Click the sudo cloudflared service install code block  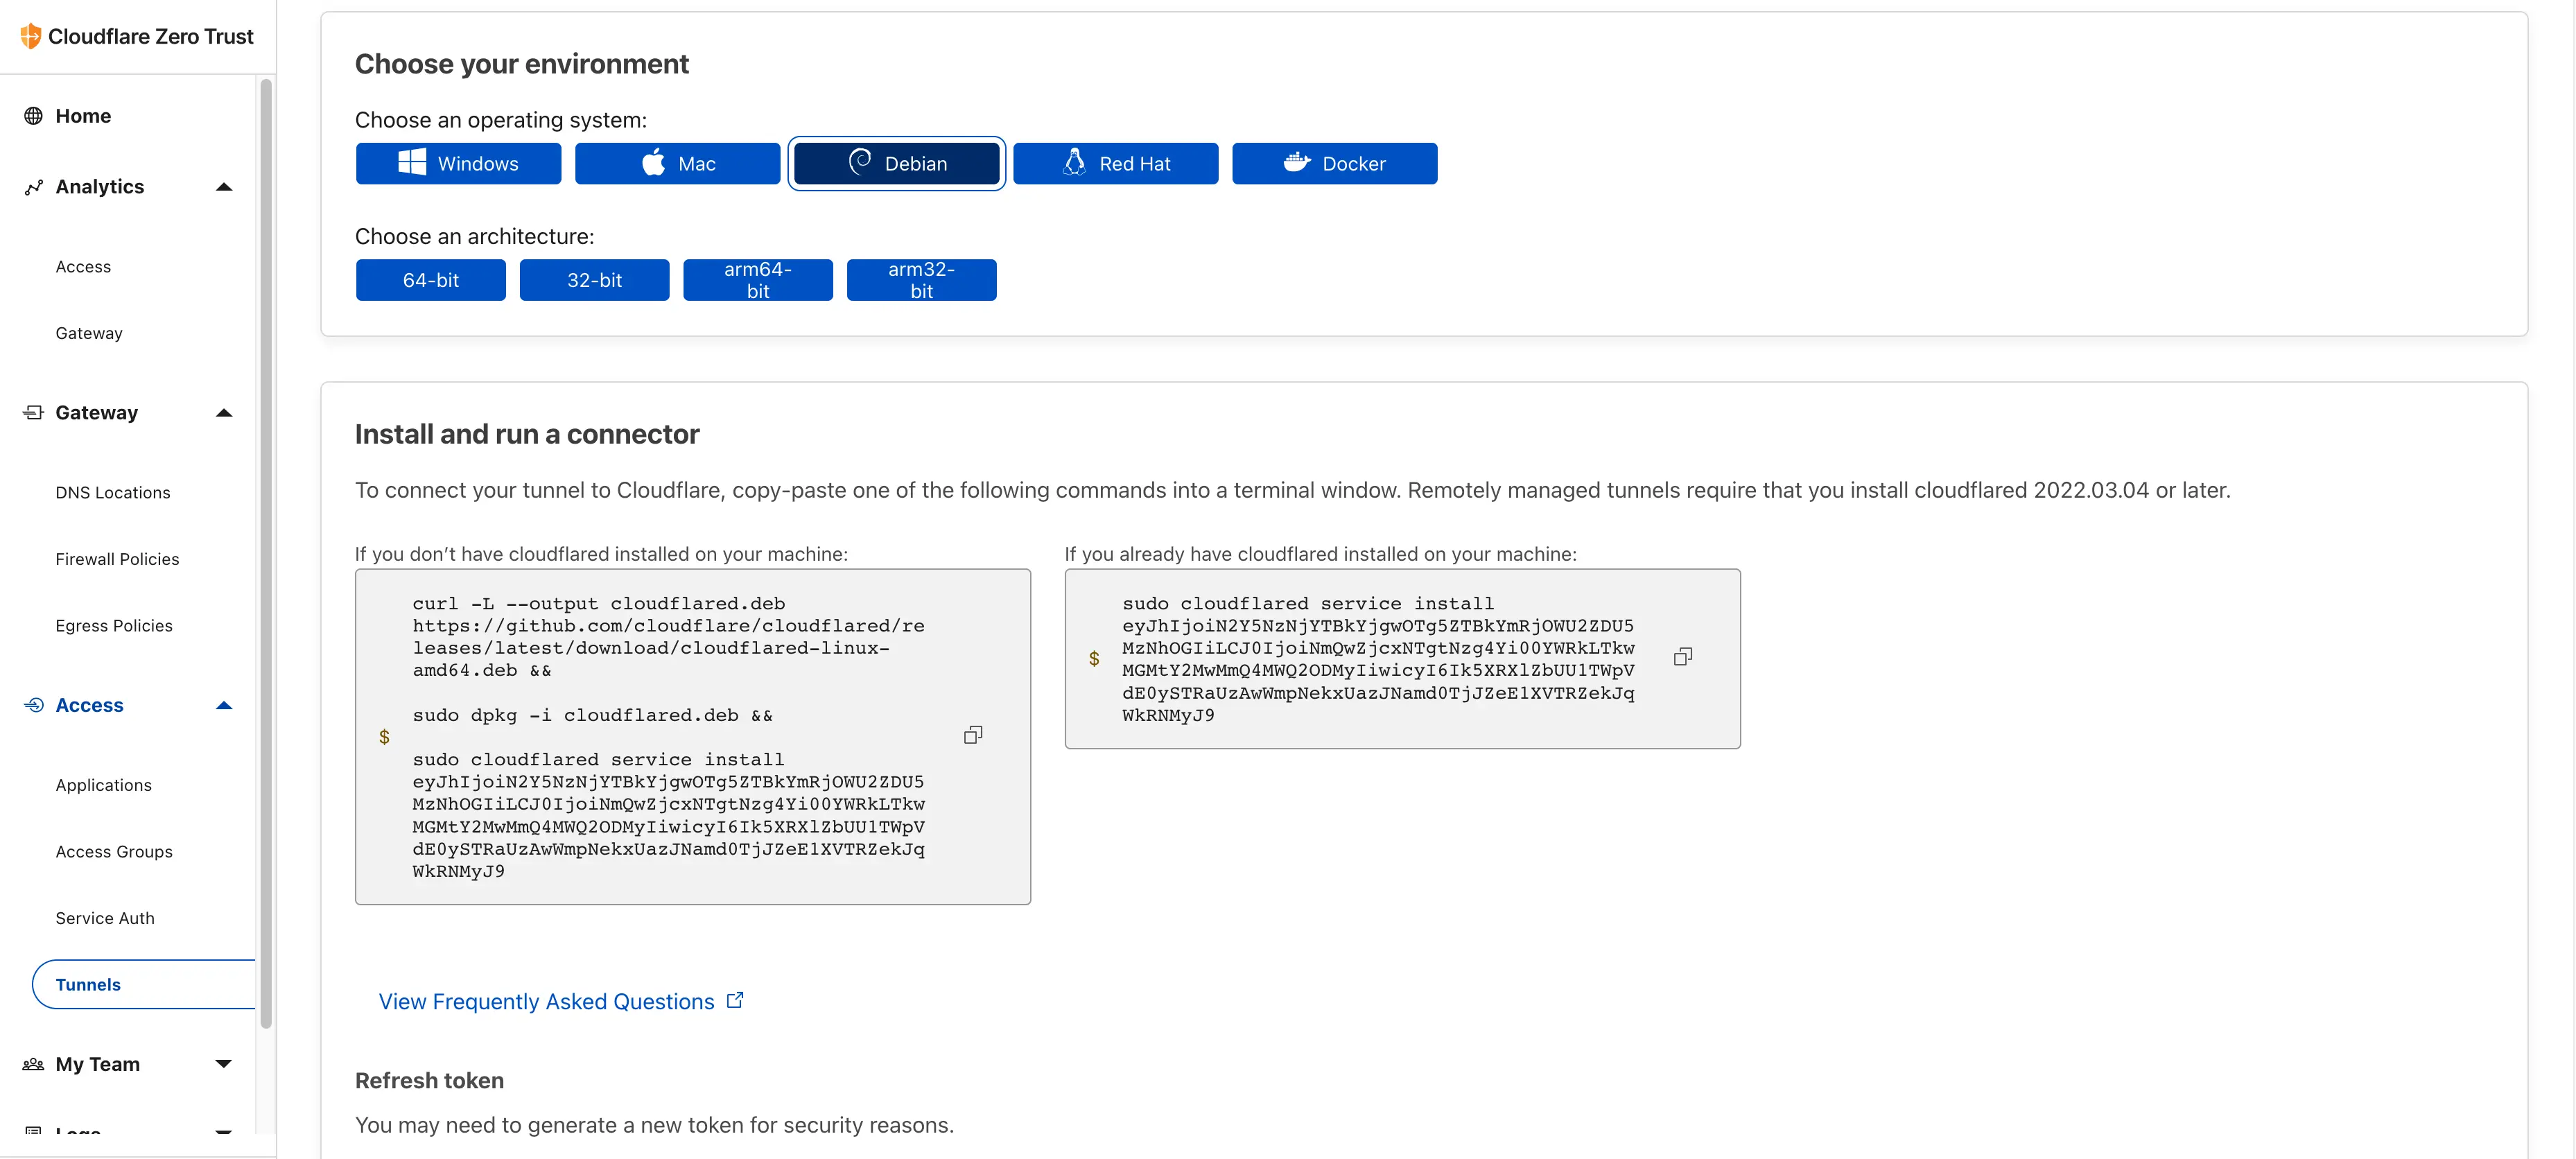1402,659
